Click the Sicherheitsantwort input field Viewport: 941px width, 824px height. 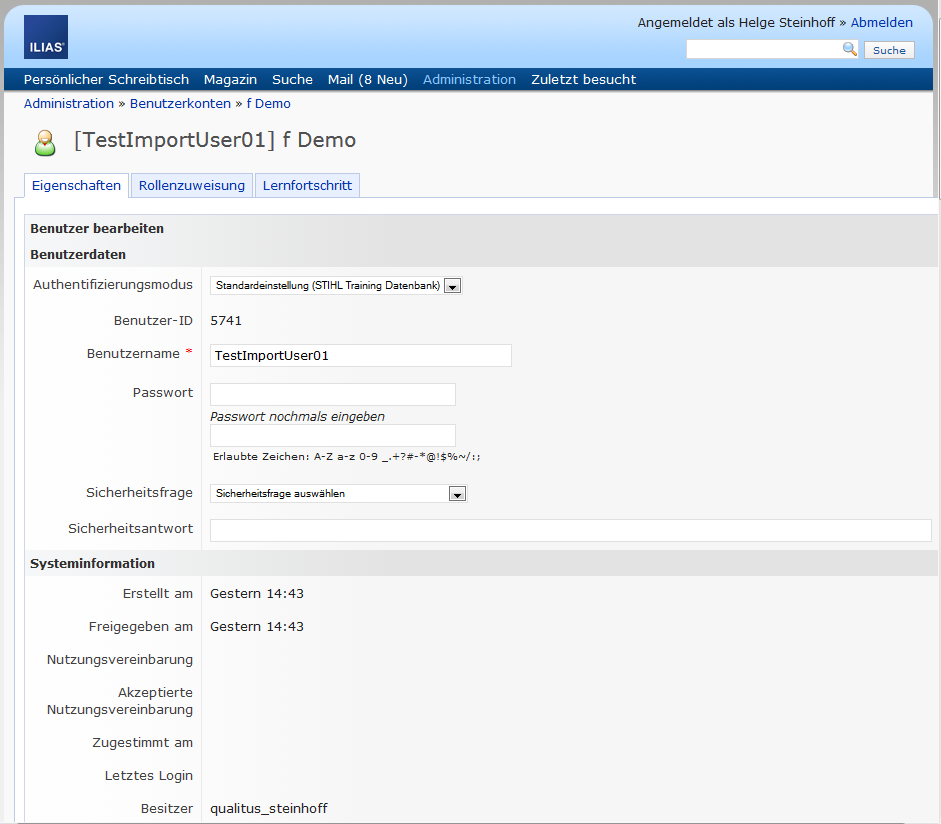tap(570, 530)
